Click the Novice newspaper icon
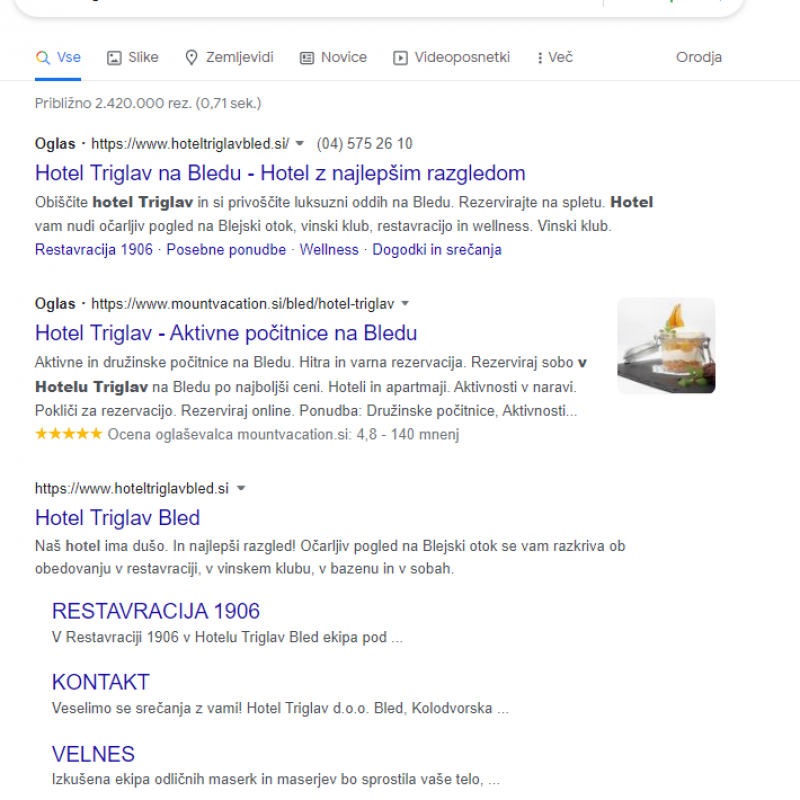 pos(307,58)
